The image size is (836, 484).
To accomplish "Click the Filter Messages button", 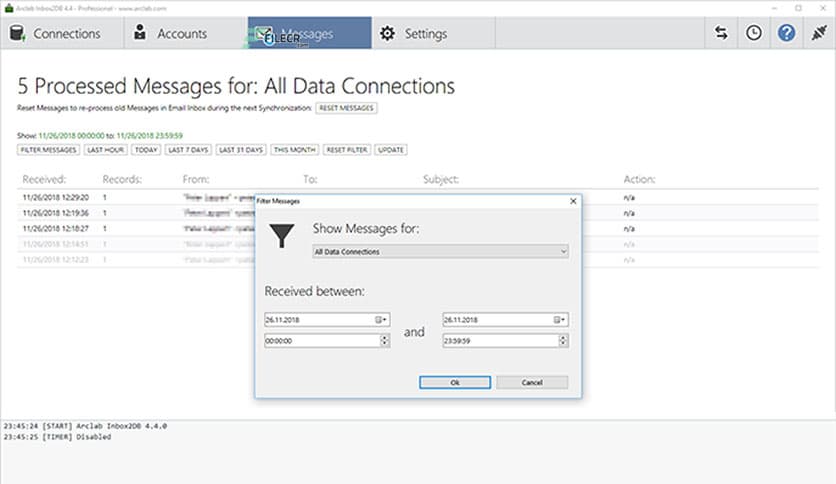I will click(x=49, y=150).
